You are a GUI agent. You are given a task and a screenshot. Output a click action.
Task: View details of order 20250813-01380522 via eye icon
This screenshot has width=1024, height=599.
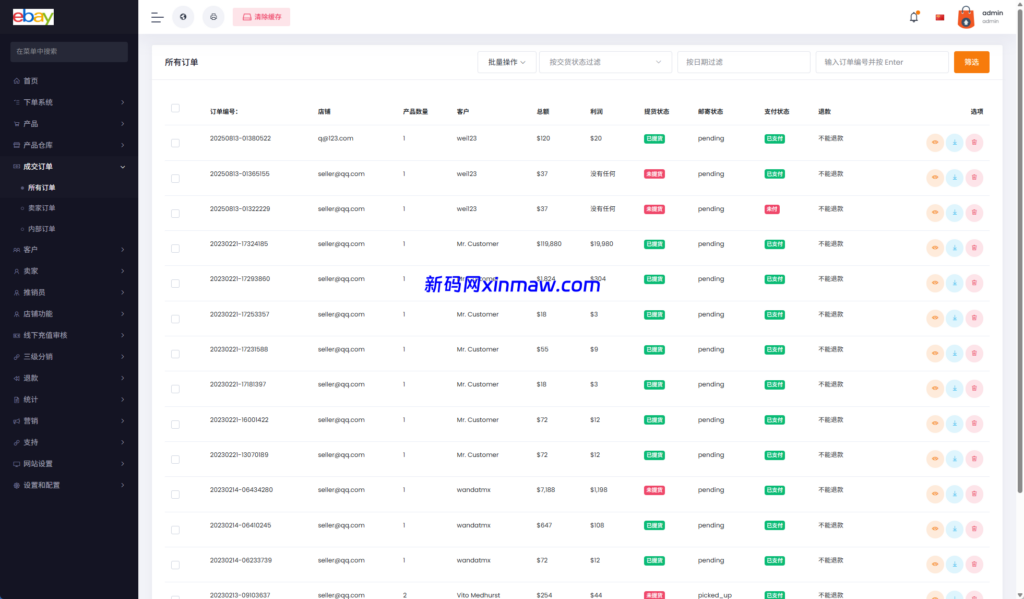[x=934, y=142]
